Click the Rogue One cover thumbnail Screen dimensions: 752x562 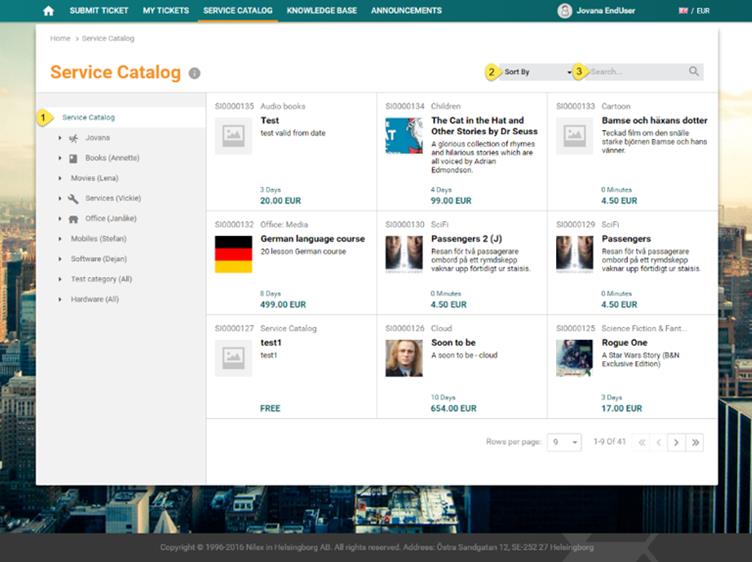pyautogui.click(x=575, y=358)
